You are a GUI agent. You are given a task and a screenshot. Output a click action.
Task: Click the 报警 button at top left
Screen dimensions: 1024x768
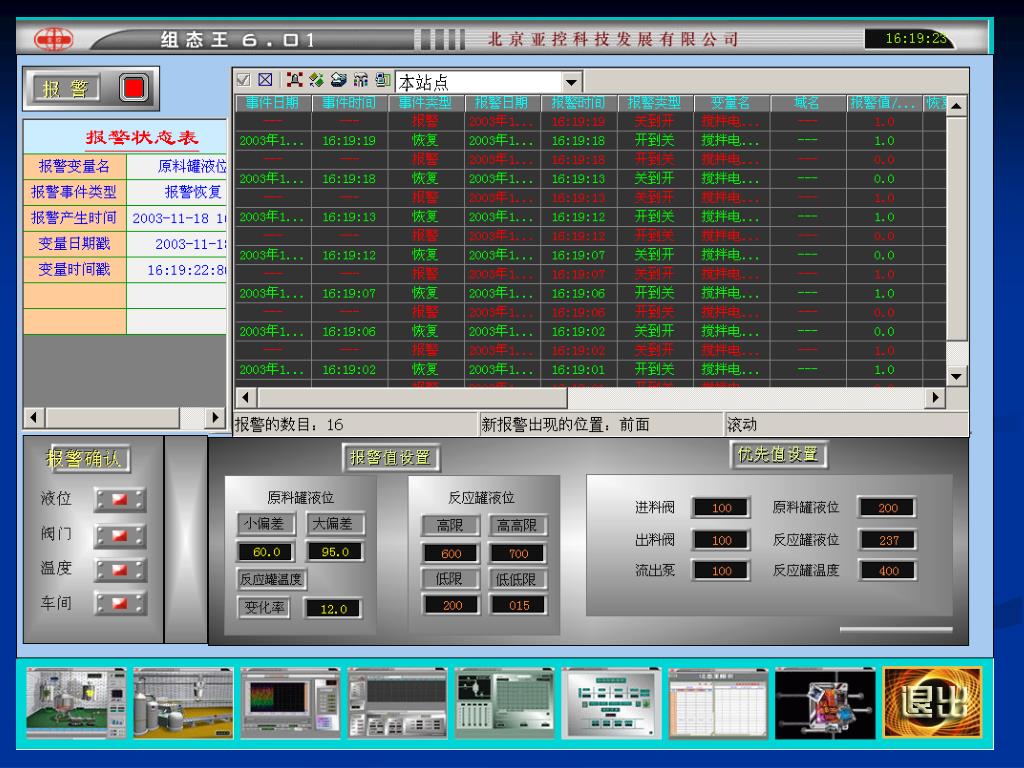click(x=65, y=89)
